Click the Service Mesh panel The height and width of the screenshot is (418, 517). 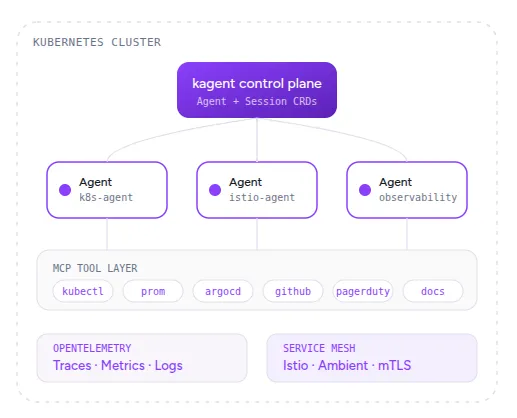click(372, 358)
